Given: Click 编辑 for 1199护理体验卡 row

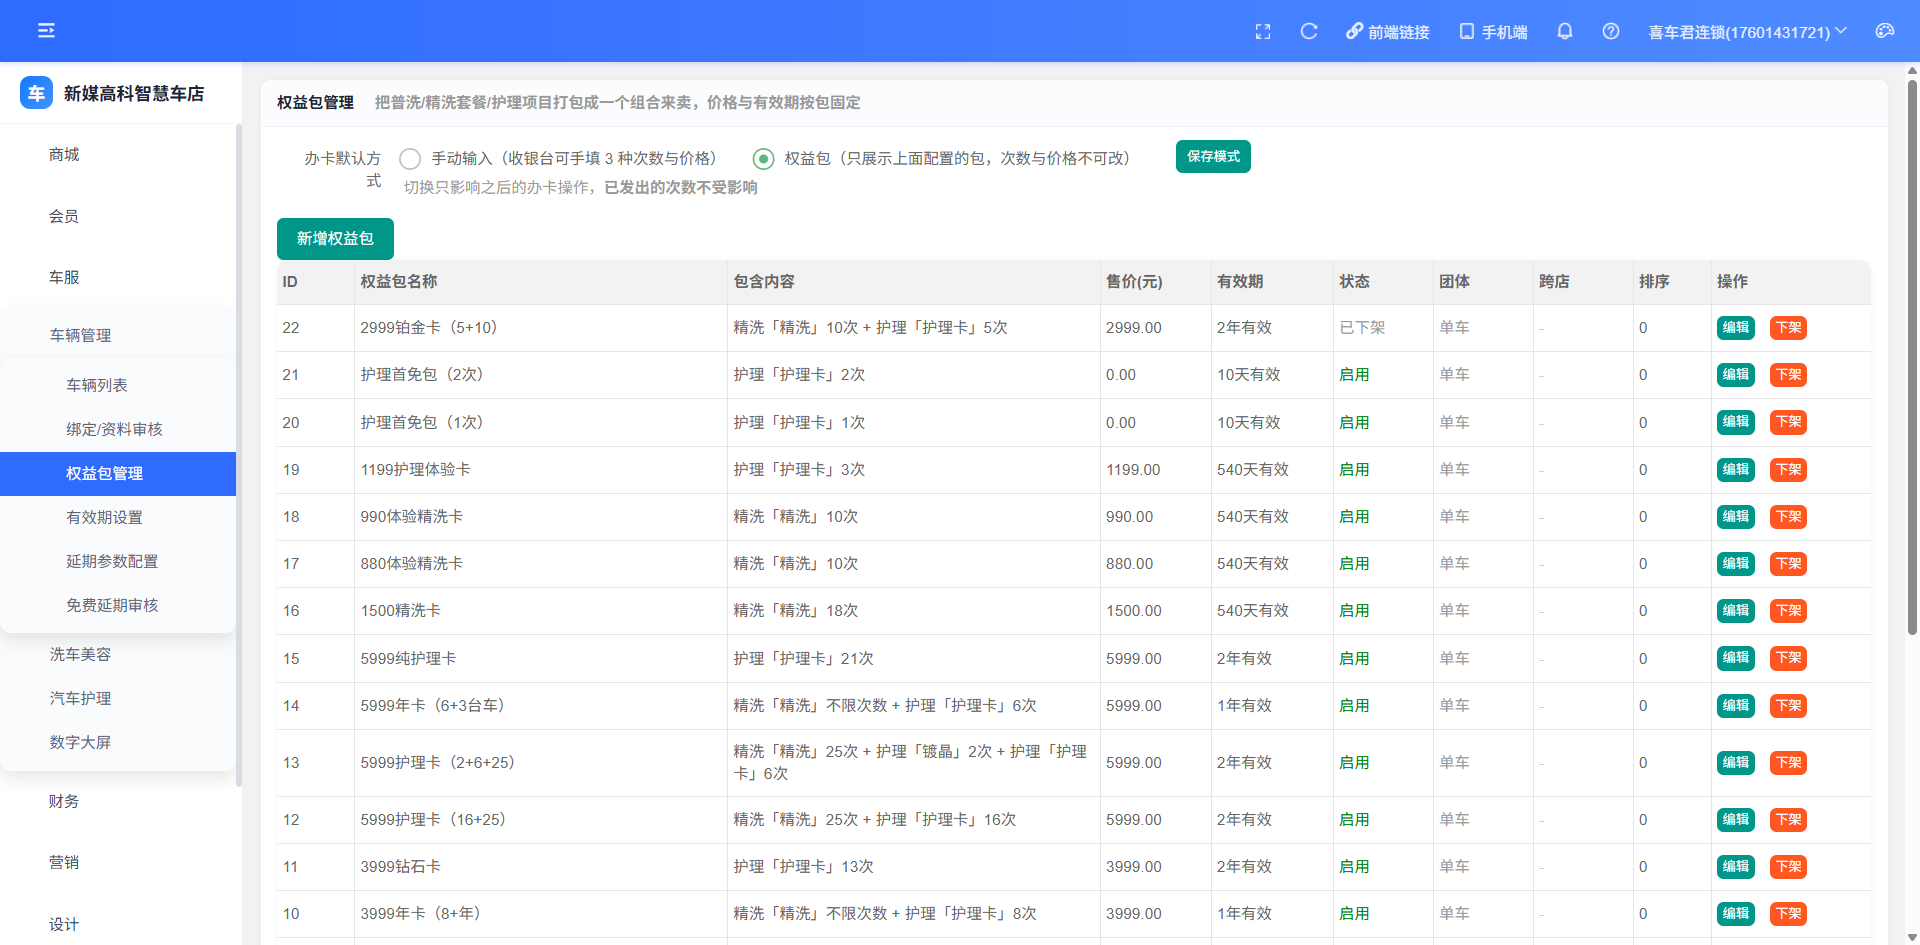Looking at the screenshot, I should (x=1735, y=470).
